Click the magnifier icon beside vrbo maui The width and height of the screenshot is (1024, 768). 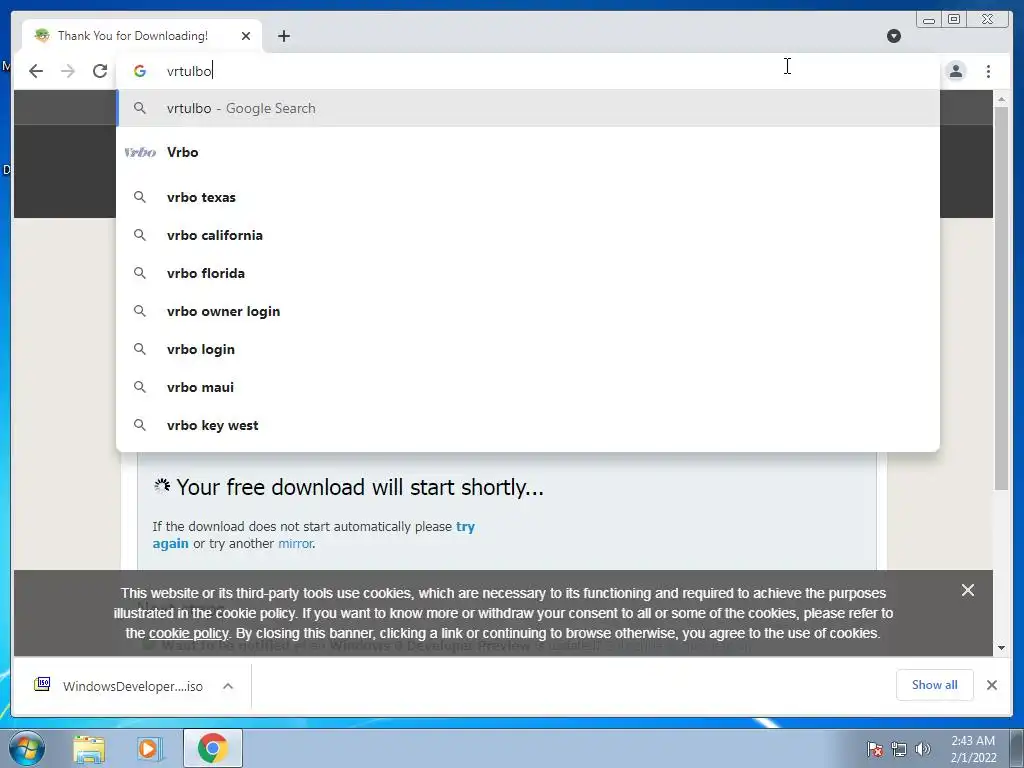click(x=140, y=387)
